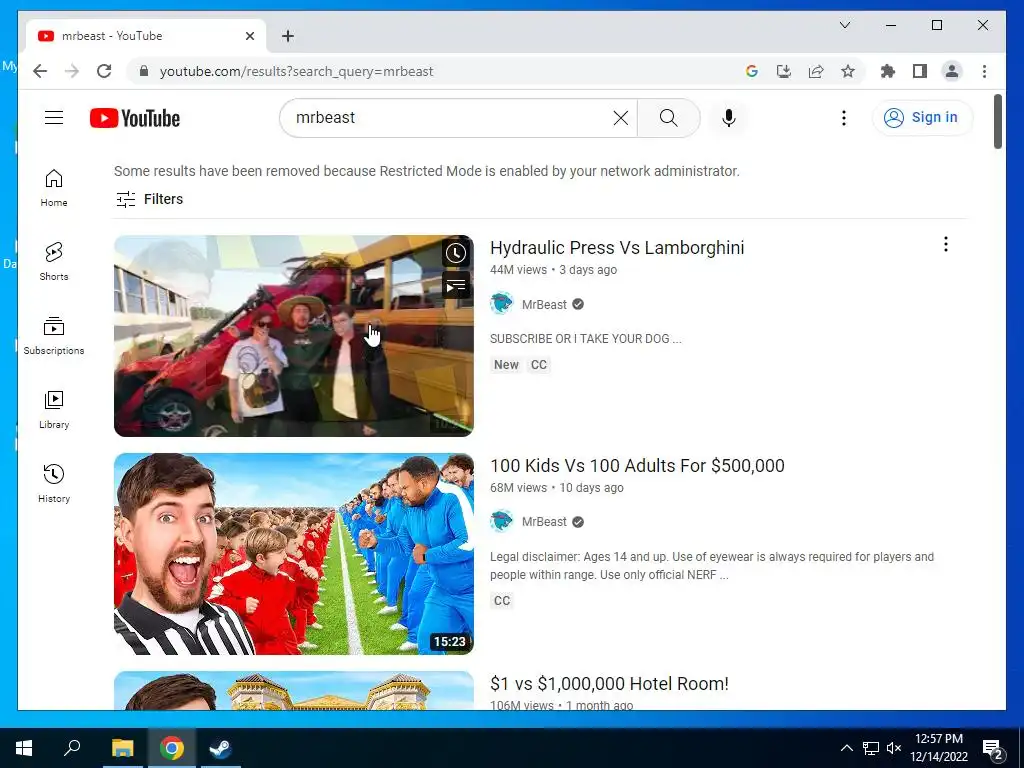Viewport: 1024px width, 768px height.
Task: Share this page icon in address bar
Action: tap(816, 71)
